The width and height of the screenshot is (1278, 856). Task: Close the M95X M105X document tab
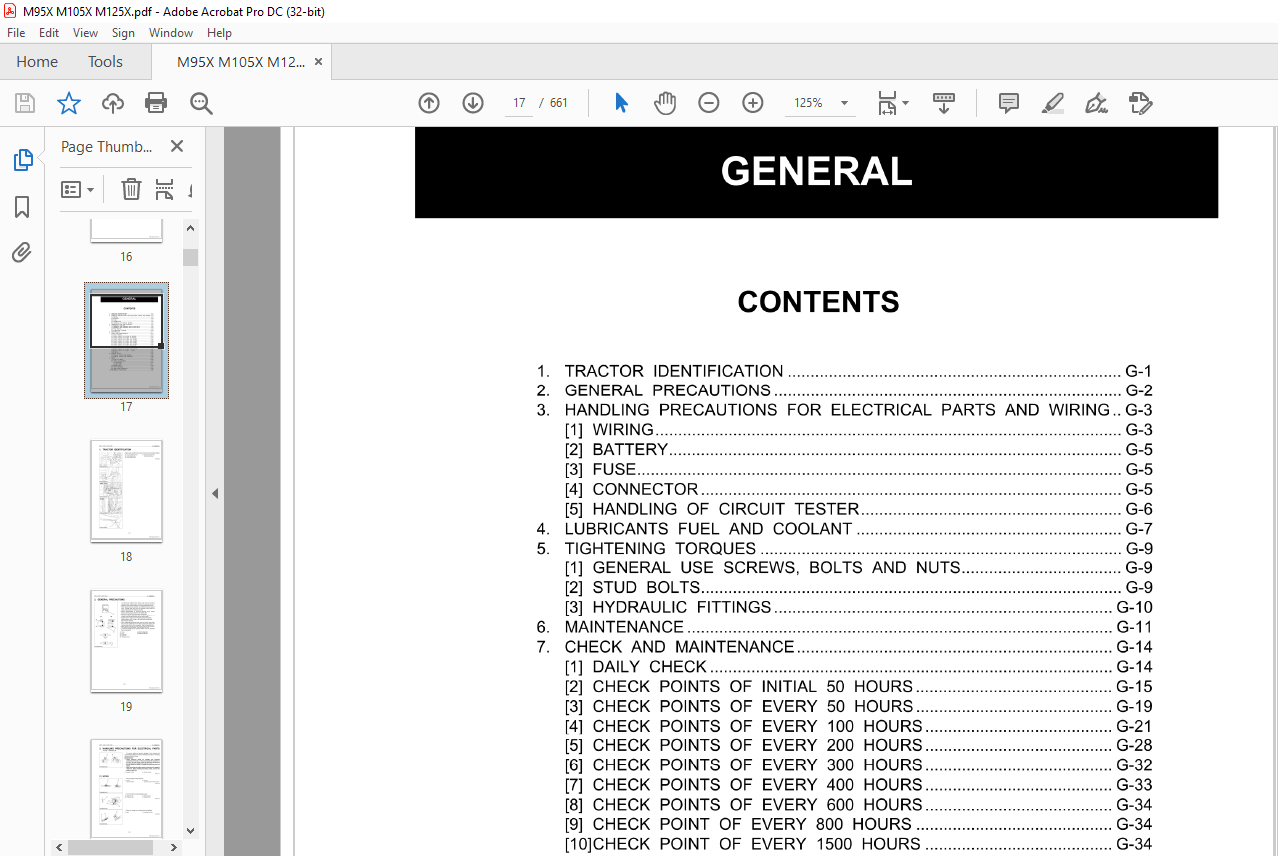319,62
